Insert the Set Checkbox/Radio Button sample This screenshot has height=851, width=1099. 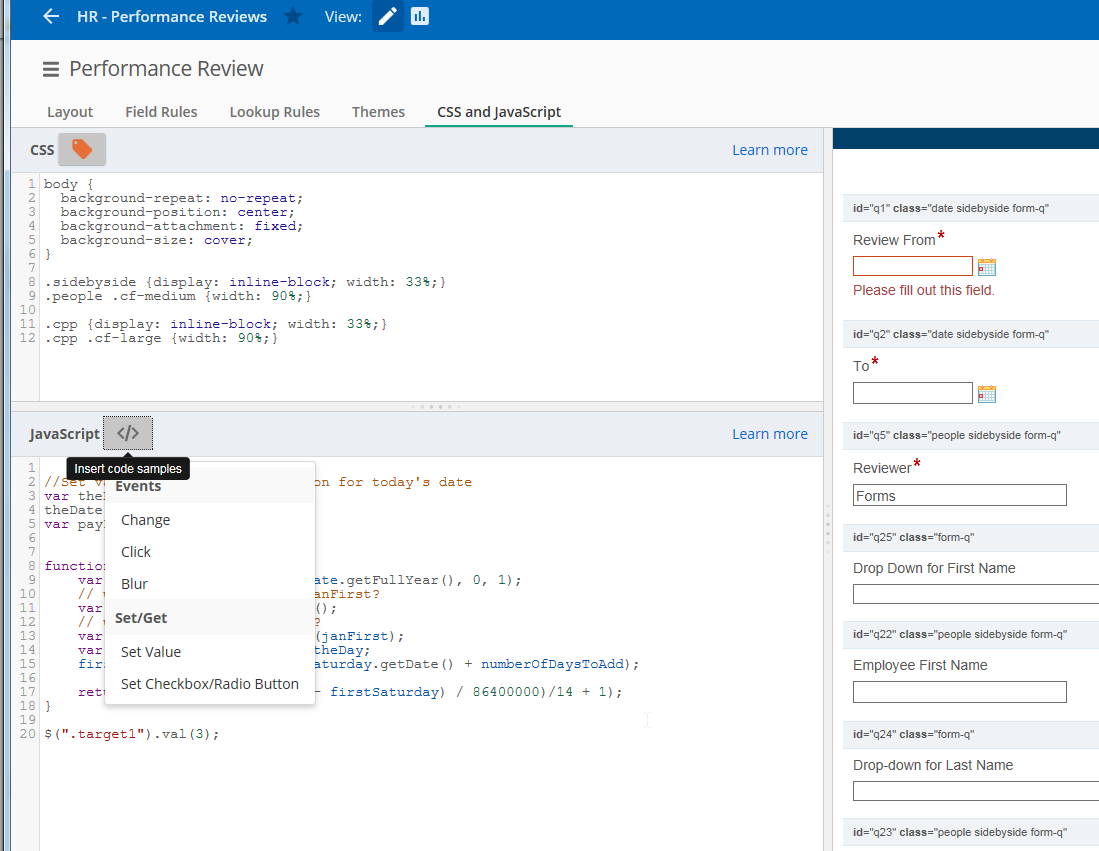(x=209, y=684)
